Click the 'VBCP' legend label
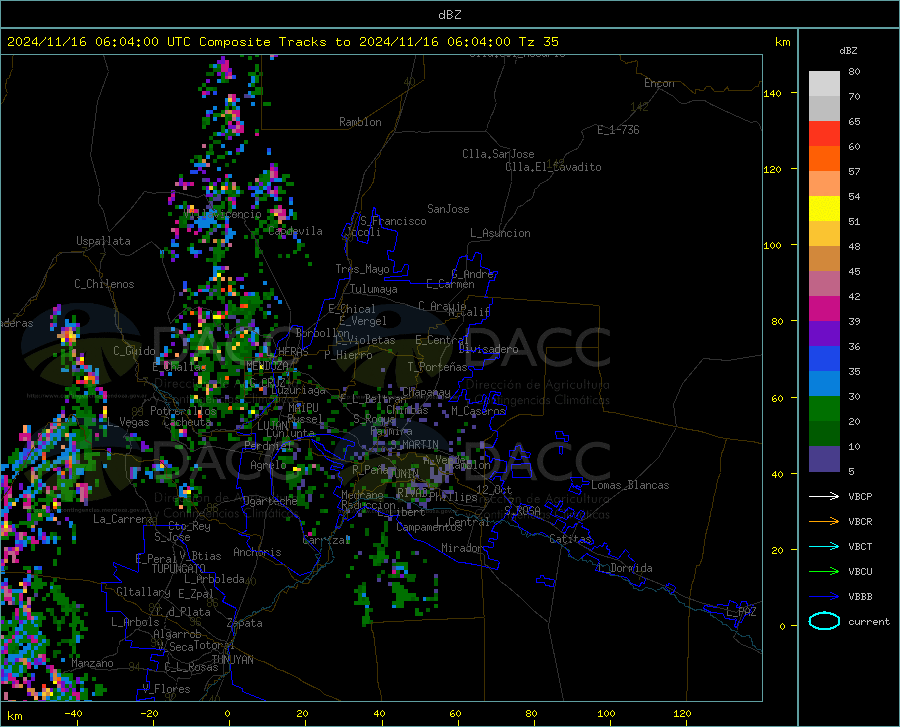 pyautogui.click(x=860, y=496)
